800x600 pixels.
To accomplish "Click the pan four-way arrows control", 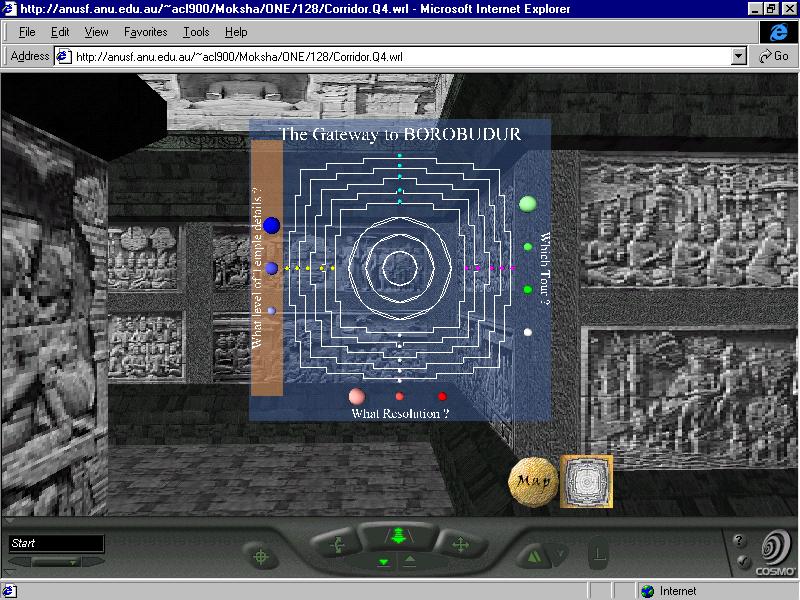I will point(459,545).
